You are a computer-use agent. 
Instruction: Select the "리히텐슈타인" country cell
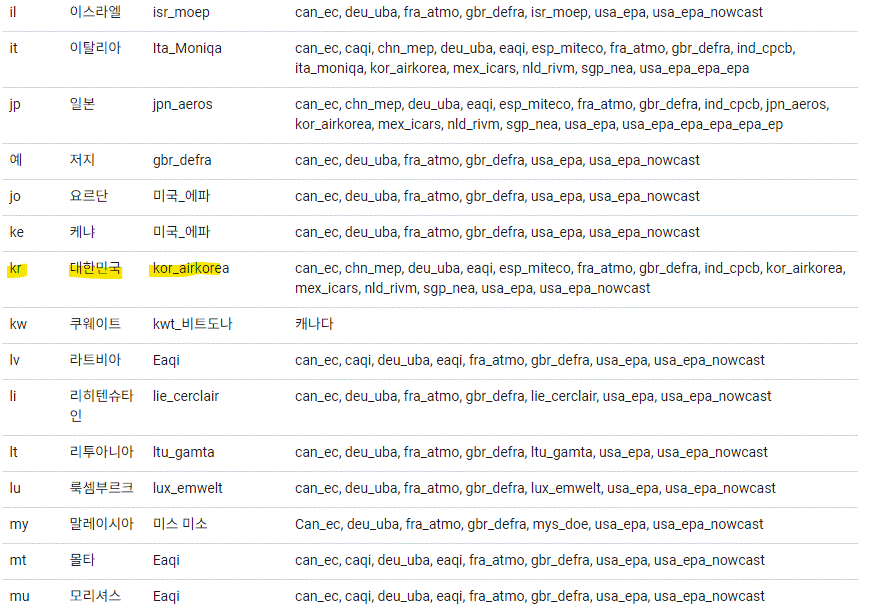pos(101,406)
